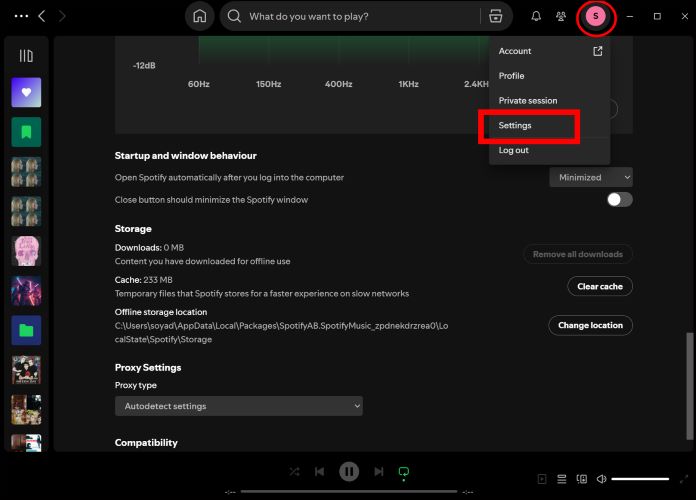
Task: Open the Browse icon in search bar
Action: tap(495, 16)
